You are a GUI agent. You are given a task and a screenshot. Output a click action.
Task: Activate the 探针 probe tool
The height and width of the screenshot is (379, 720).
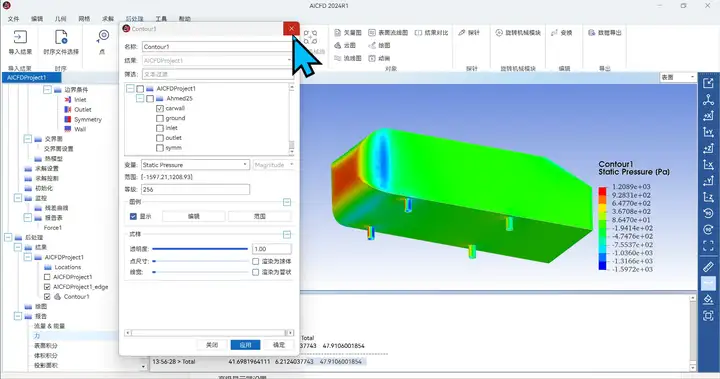pyautogui.click(x=469, y=33)
